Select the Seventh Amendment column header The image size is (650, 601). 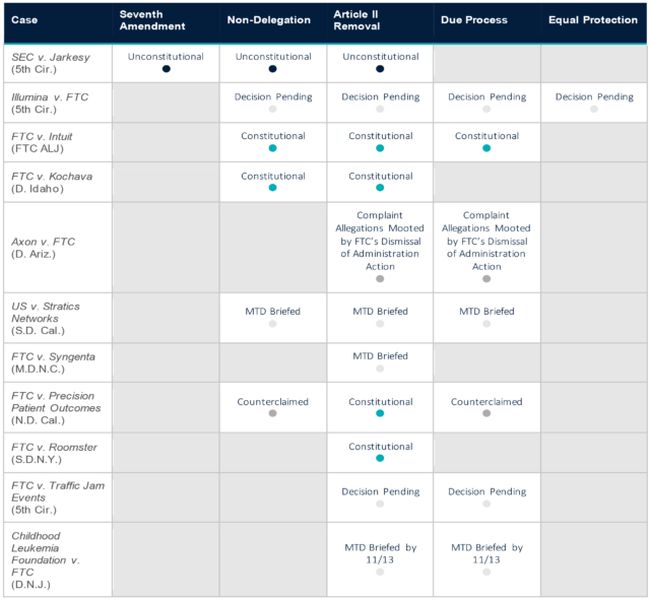click(152, 20)
